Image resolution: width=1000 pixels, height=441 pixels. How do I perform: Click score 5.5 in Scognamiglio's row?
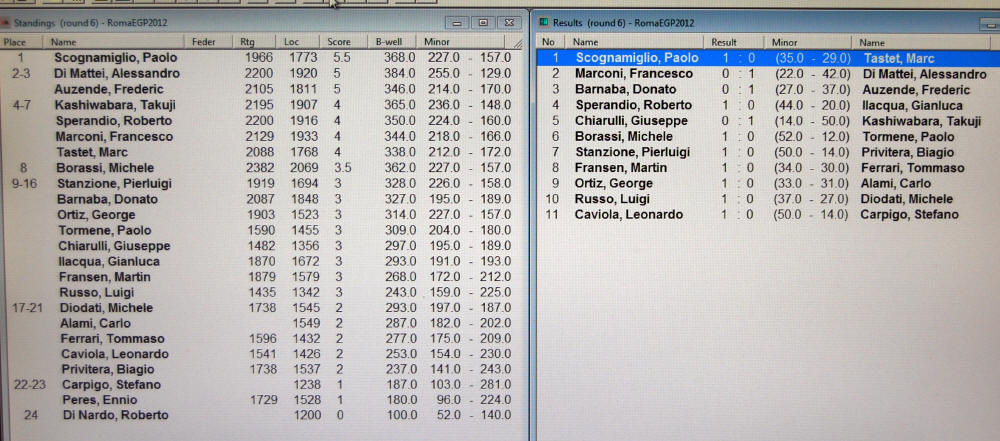click(x=342, y=57)
